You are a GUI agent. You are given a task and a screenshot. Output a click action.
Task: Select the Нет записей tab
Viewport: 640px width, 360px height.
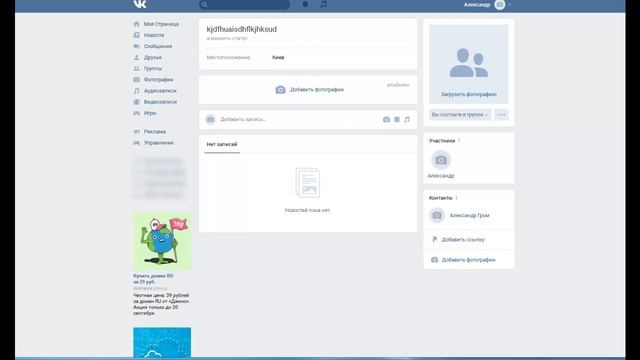(222, 144)
